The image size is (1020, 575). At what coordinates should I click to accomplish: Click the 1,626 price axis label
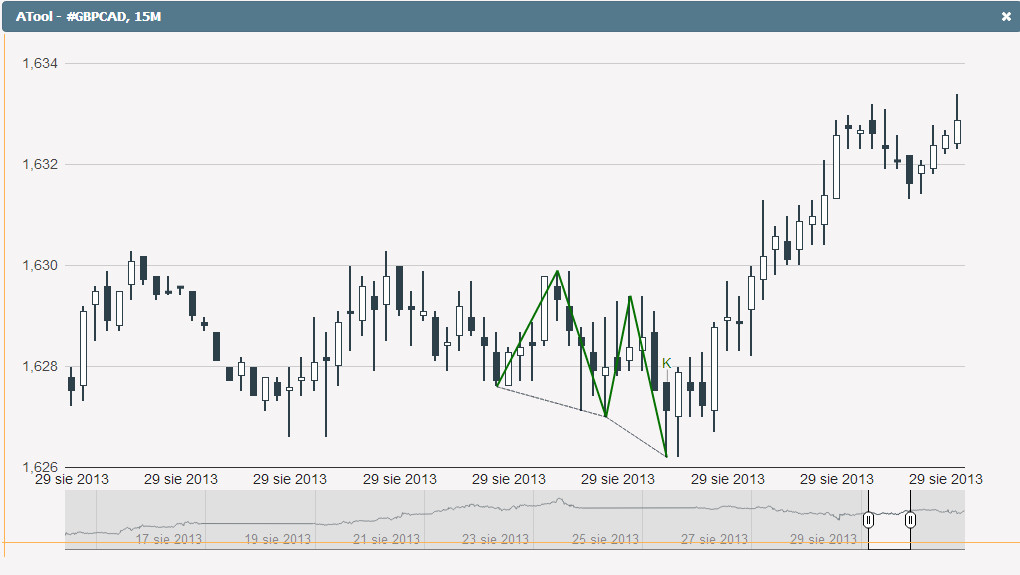(x=40, y=467)
